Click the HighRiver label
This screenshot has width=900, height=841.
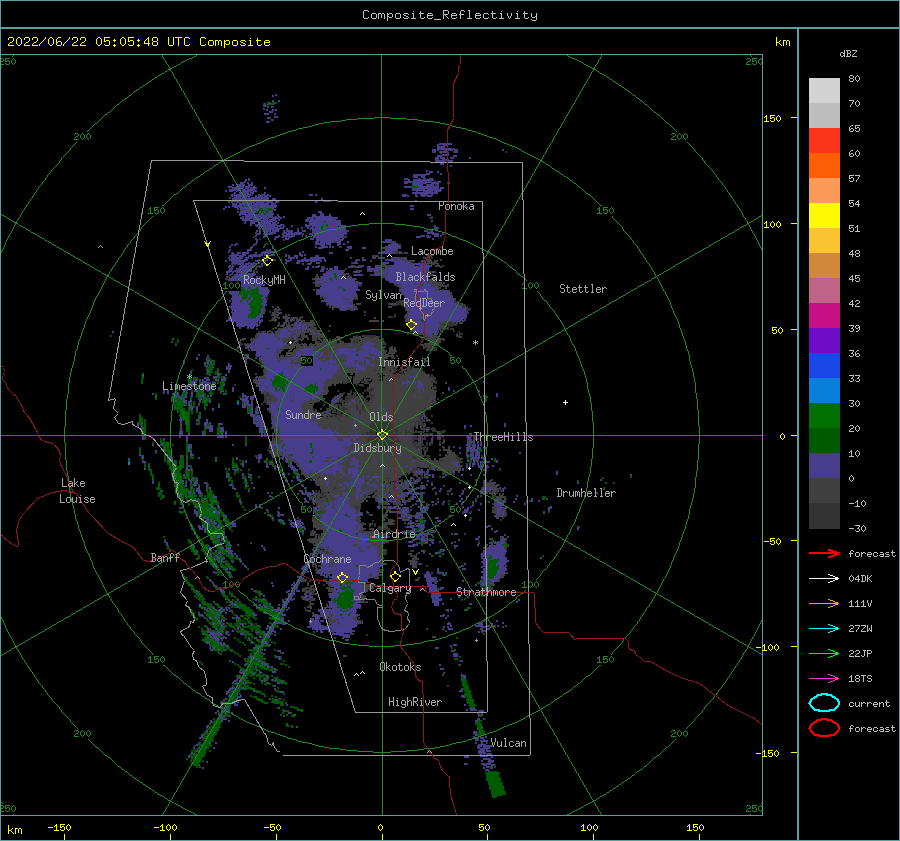[x=415, y=702]
